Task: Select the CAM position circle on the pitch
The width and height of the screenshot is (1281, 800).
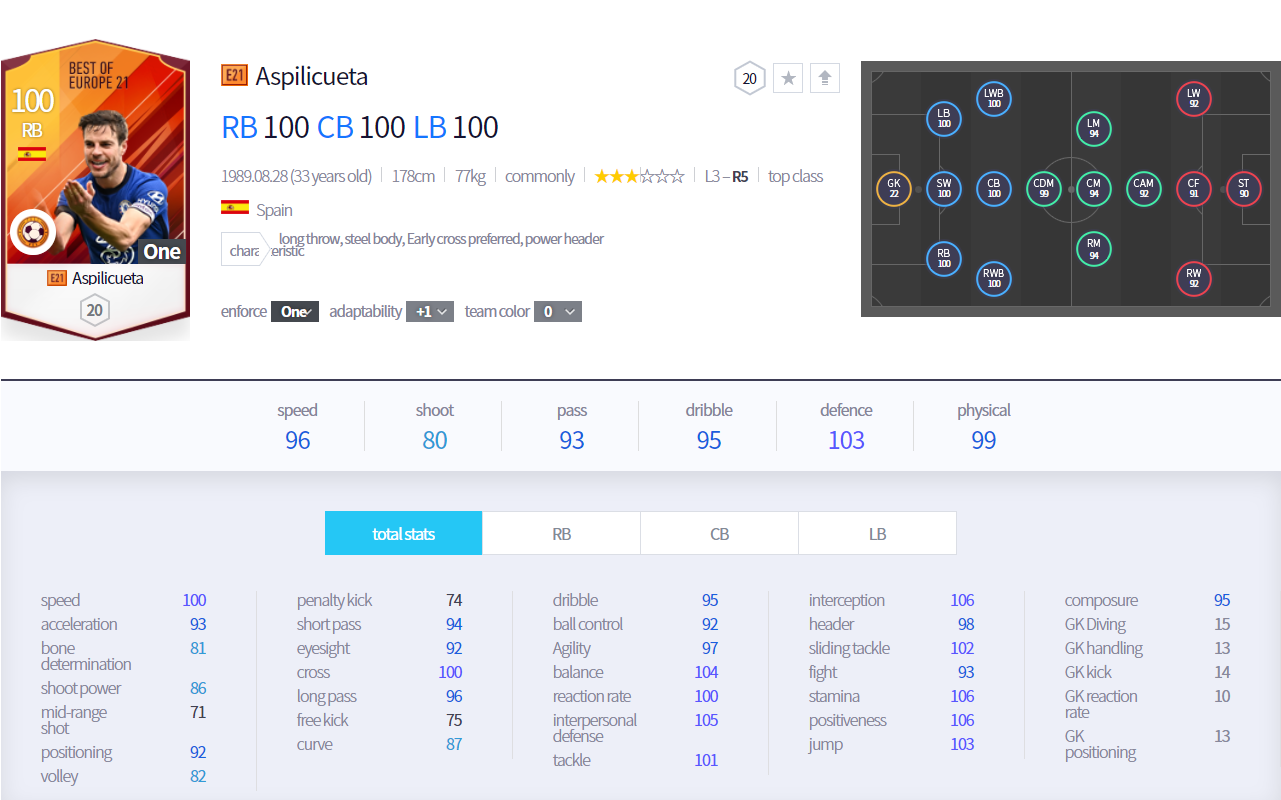Action: [1143, 189]
